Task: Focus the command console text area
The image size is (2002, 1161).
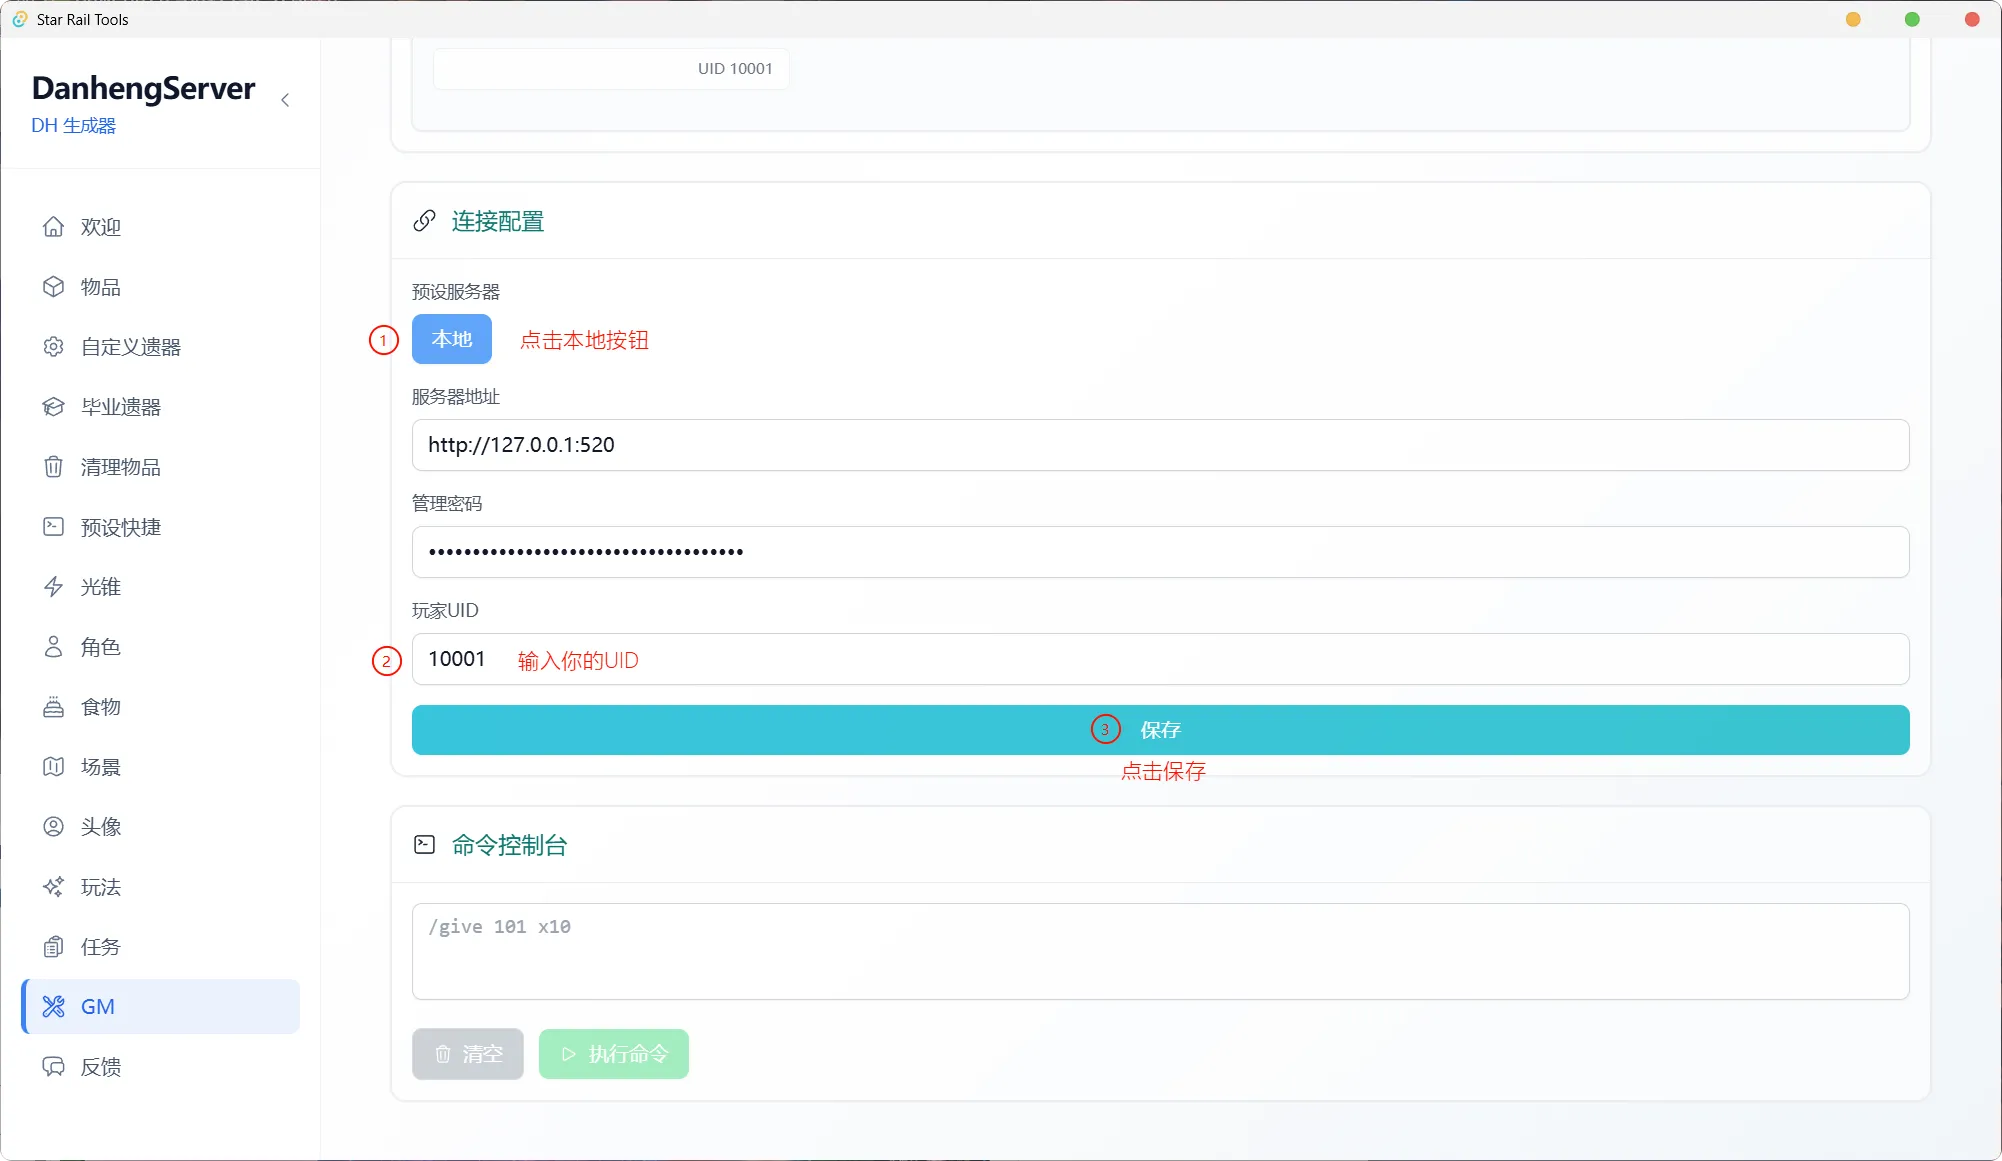Action: pos(1160,951)
